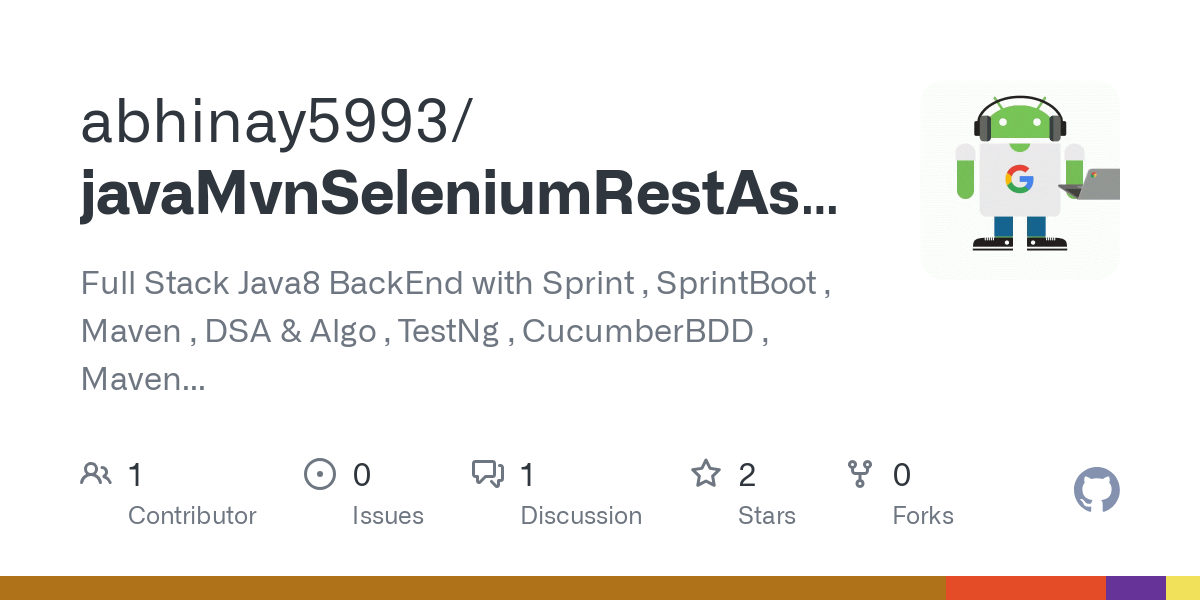Click the orange language bar segment
This screenshot has height=600, width=1200.
1025,588
